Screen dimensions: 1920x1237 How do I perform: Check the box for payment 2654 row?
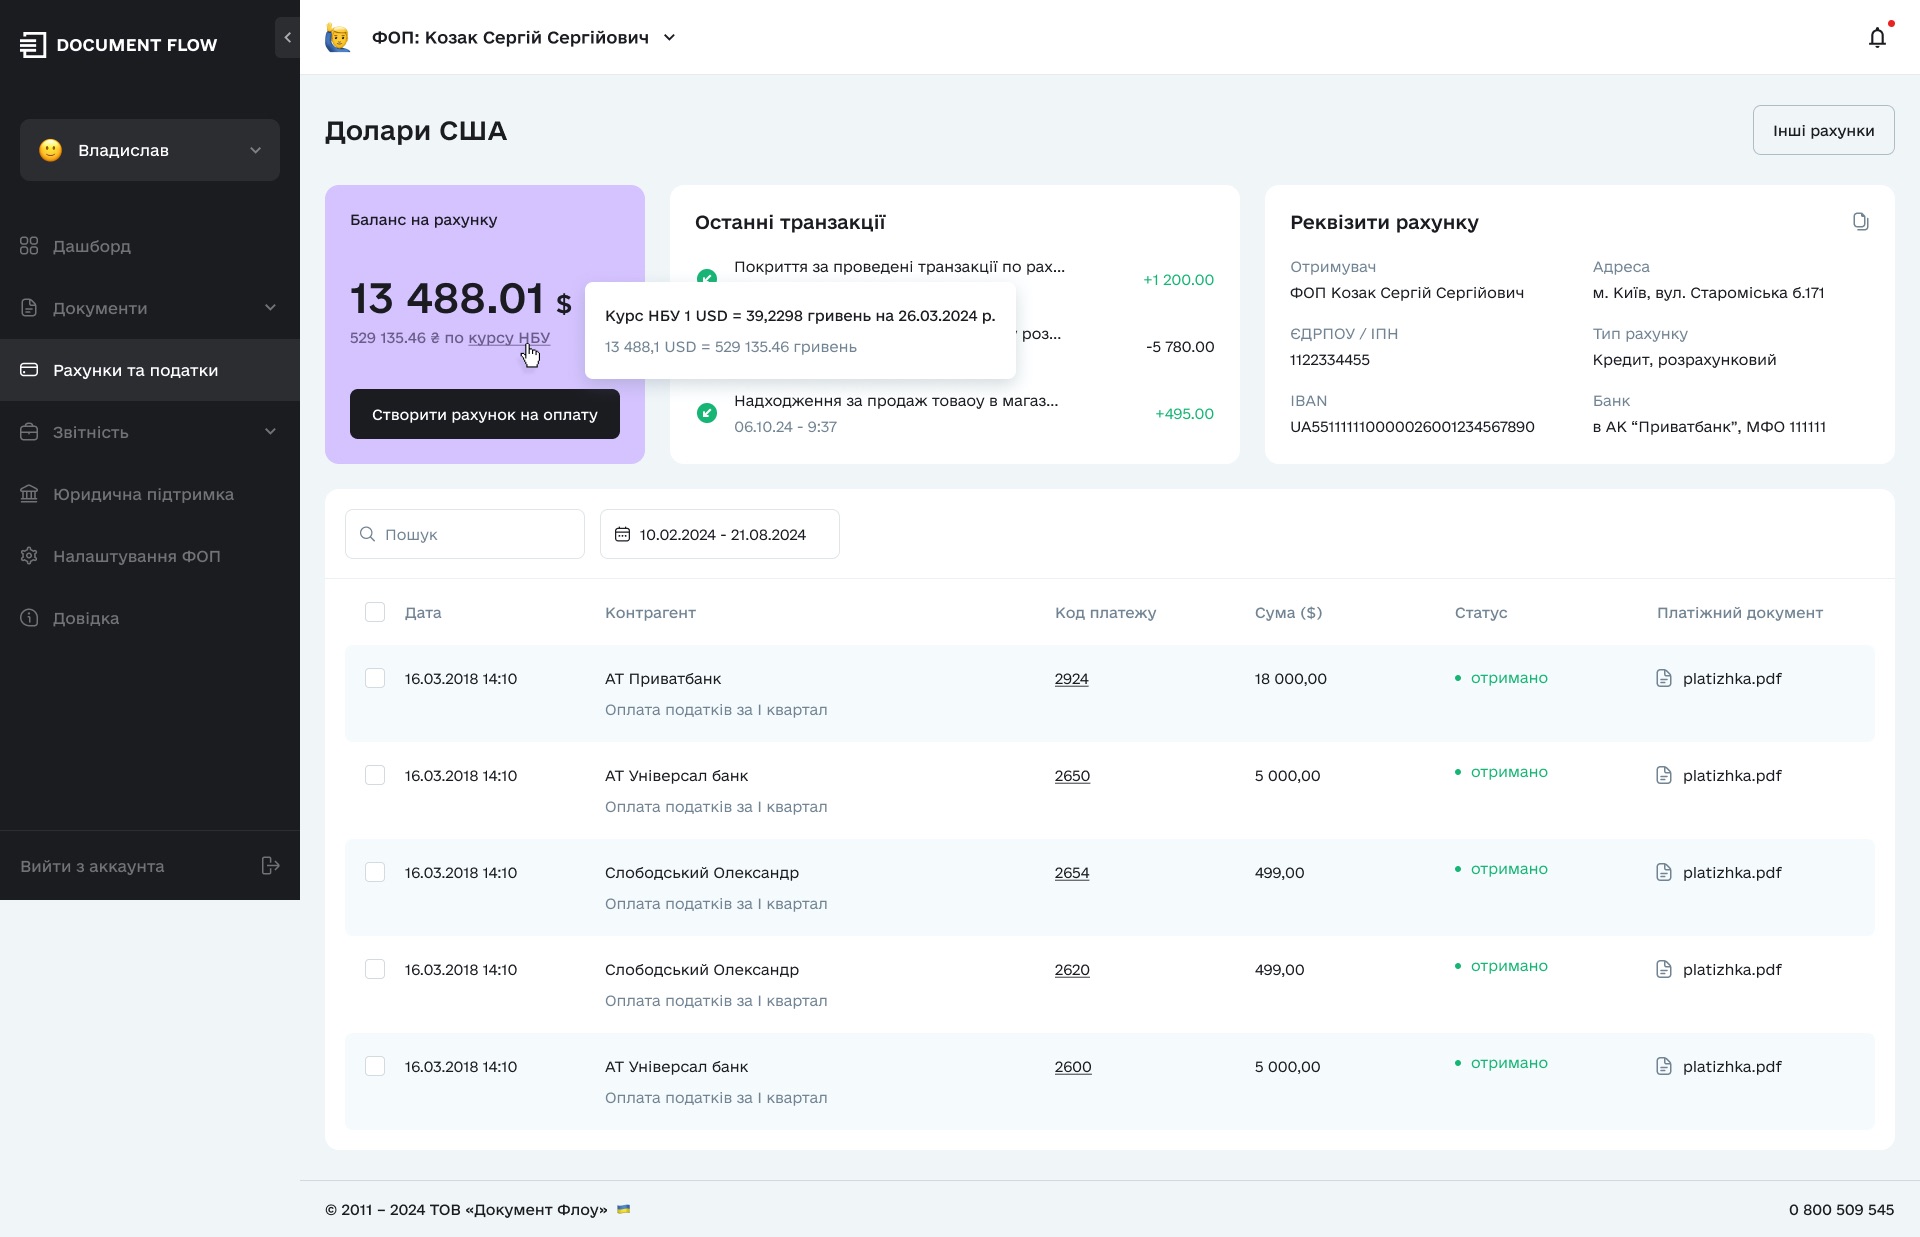(375, 872)
